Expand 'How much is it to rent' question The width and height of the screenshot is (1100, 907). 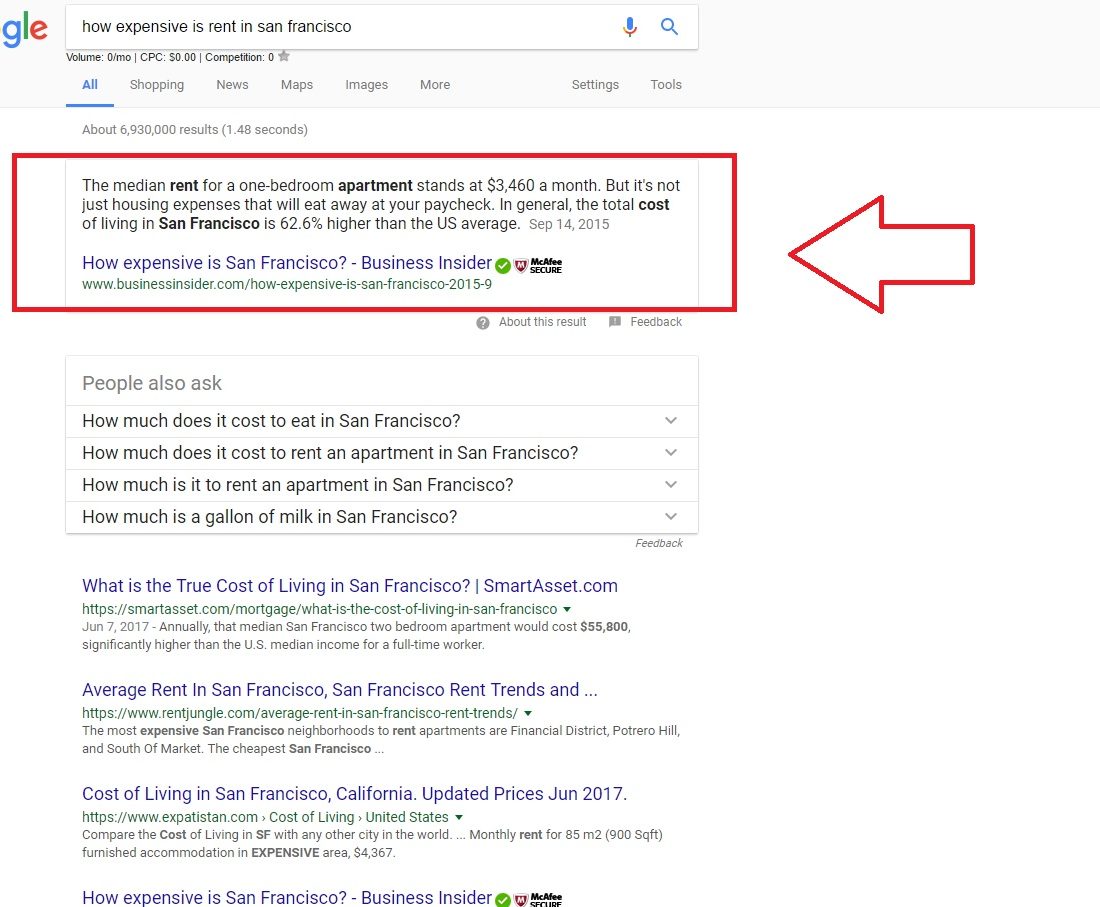tap(382, 485)
